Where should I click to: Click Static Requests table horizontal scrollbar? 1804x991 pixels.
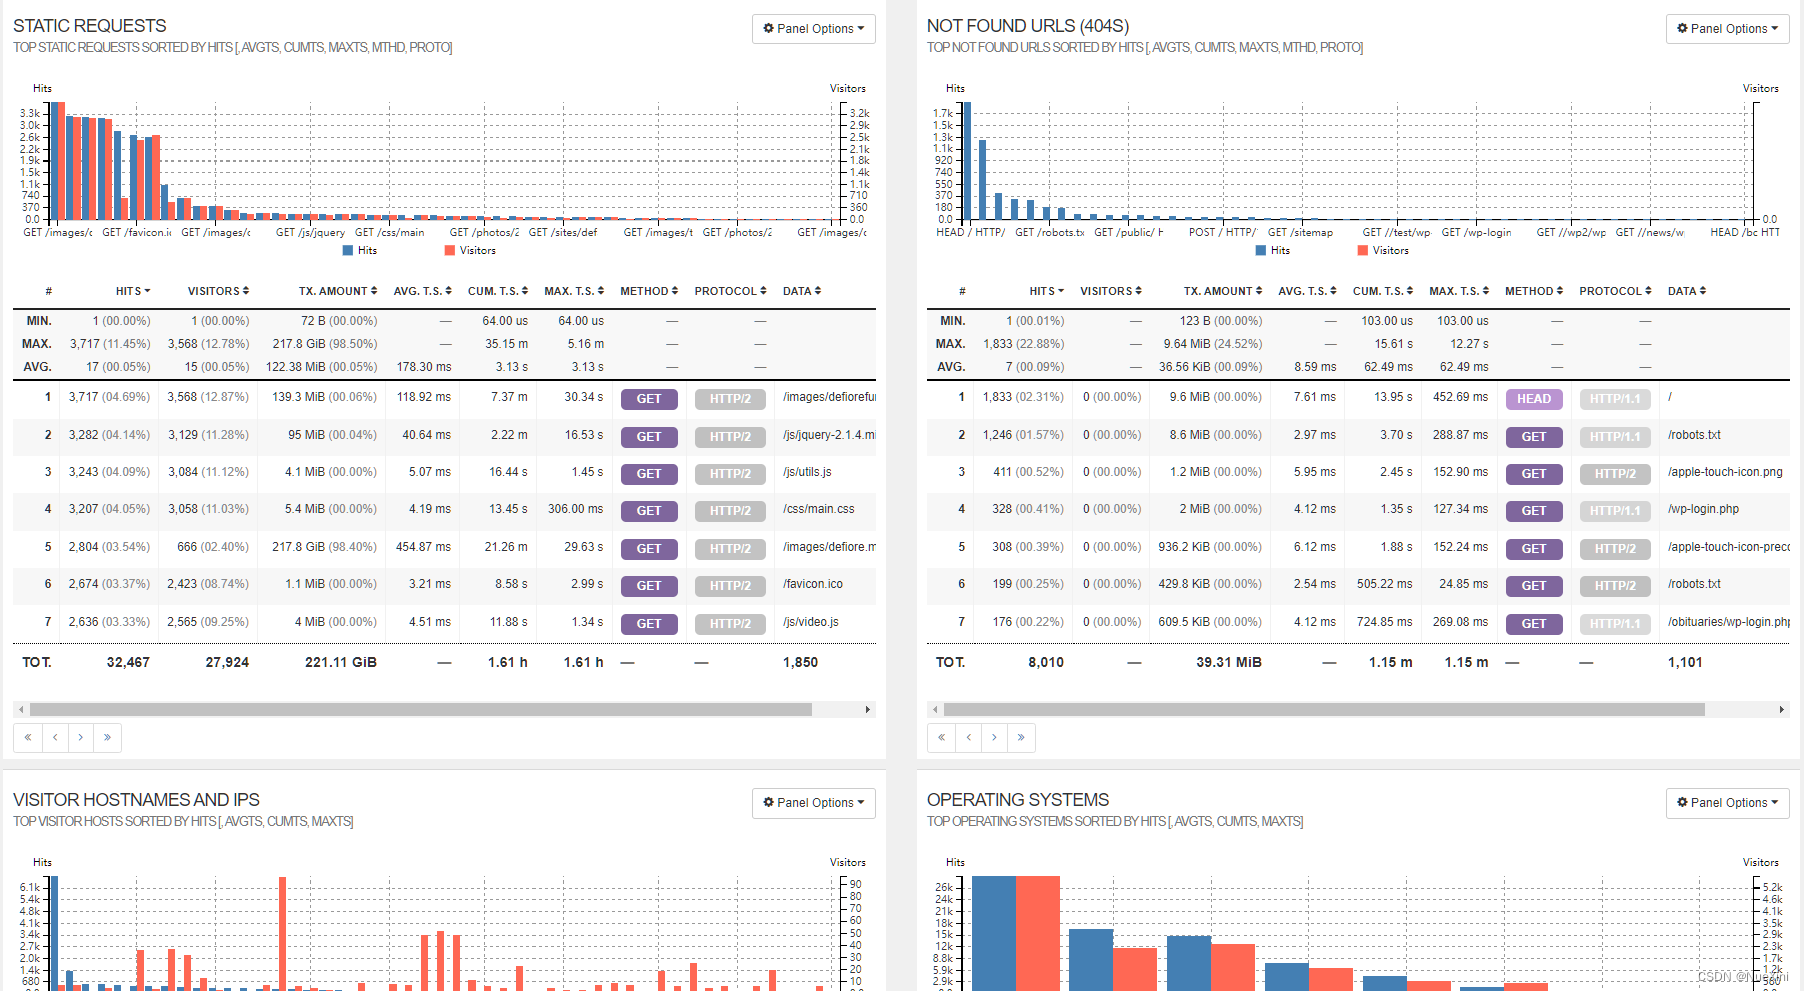421,710
